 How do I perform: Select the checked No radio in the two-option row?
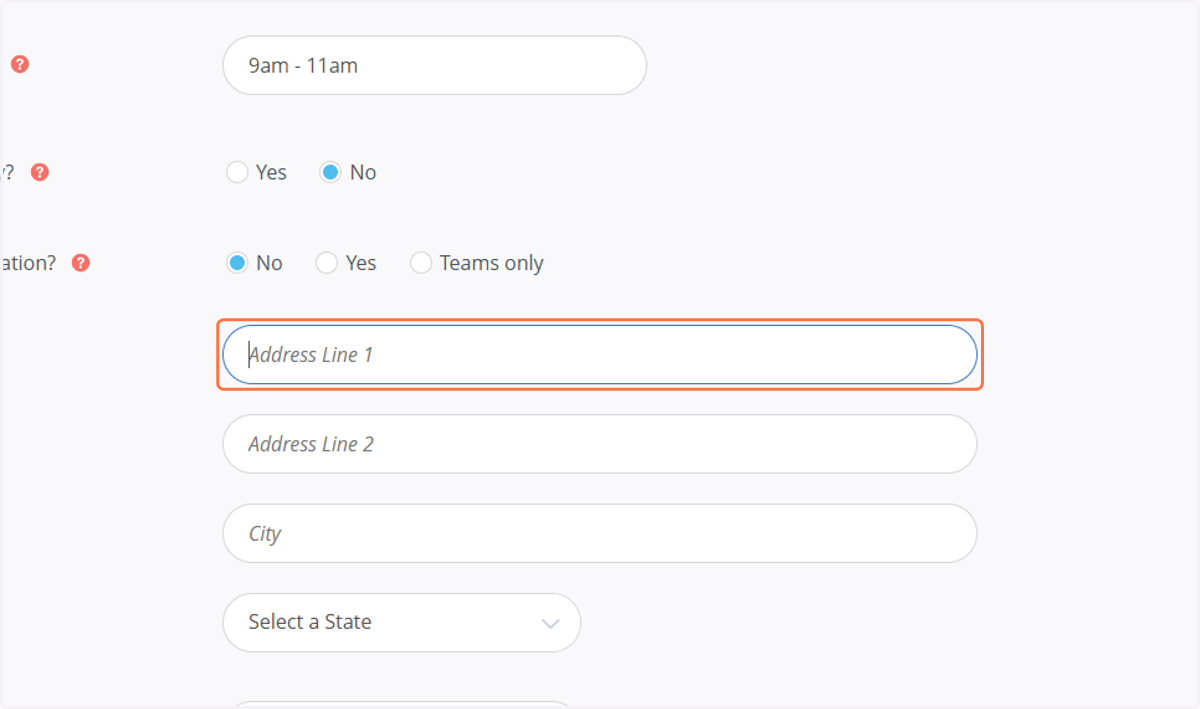point(330,172)
